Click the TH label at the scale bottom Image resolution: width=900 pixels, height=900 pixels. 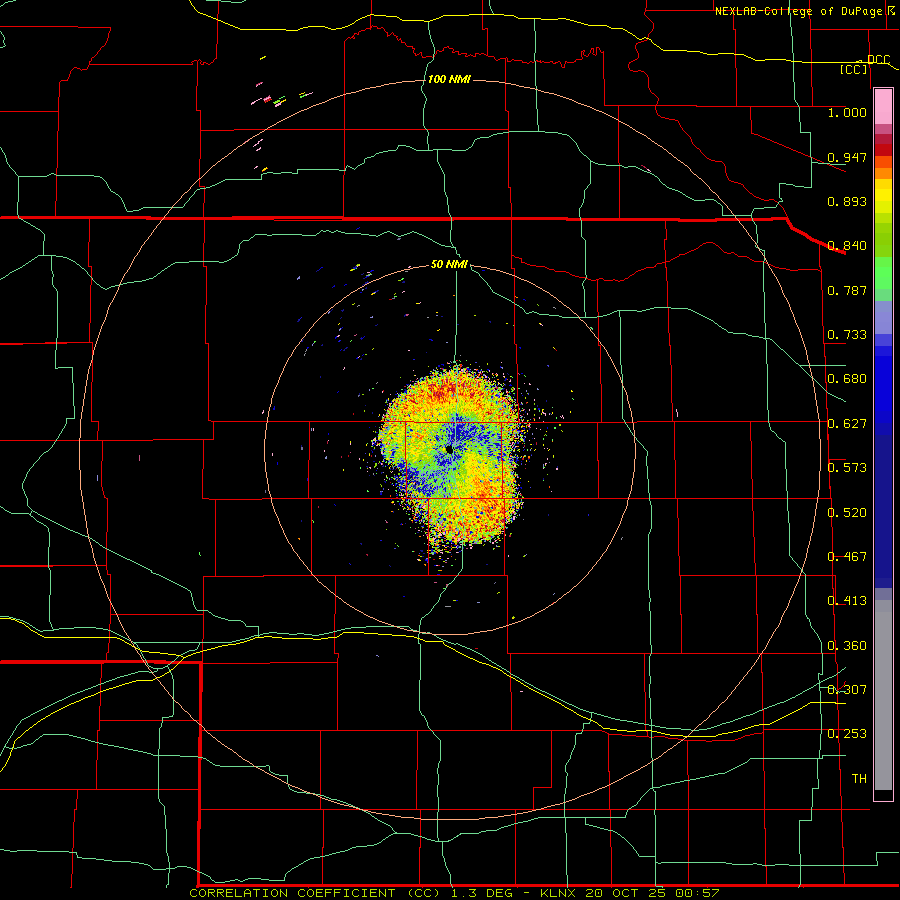coord(859,779)
